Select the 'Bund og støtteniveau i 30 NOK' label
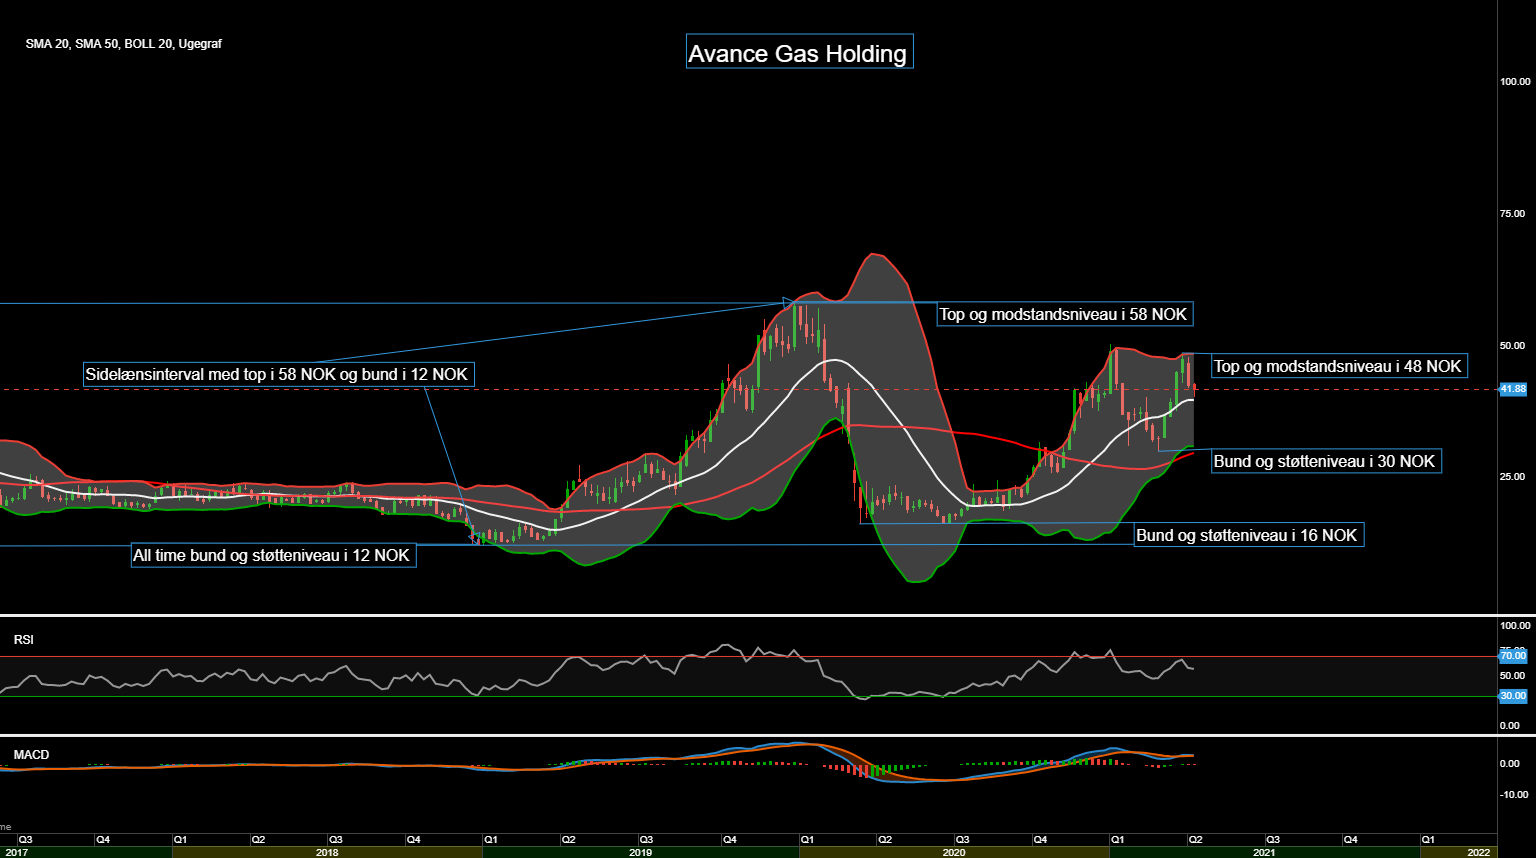 point(1325,461)
